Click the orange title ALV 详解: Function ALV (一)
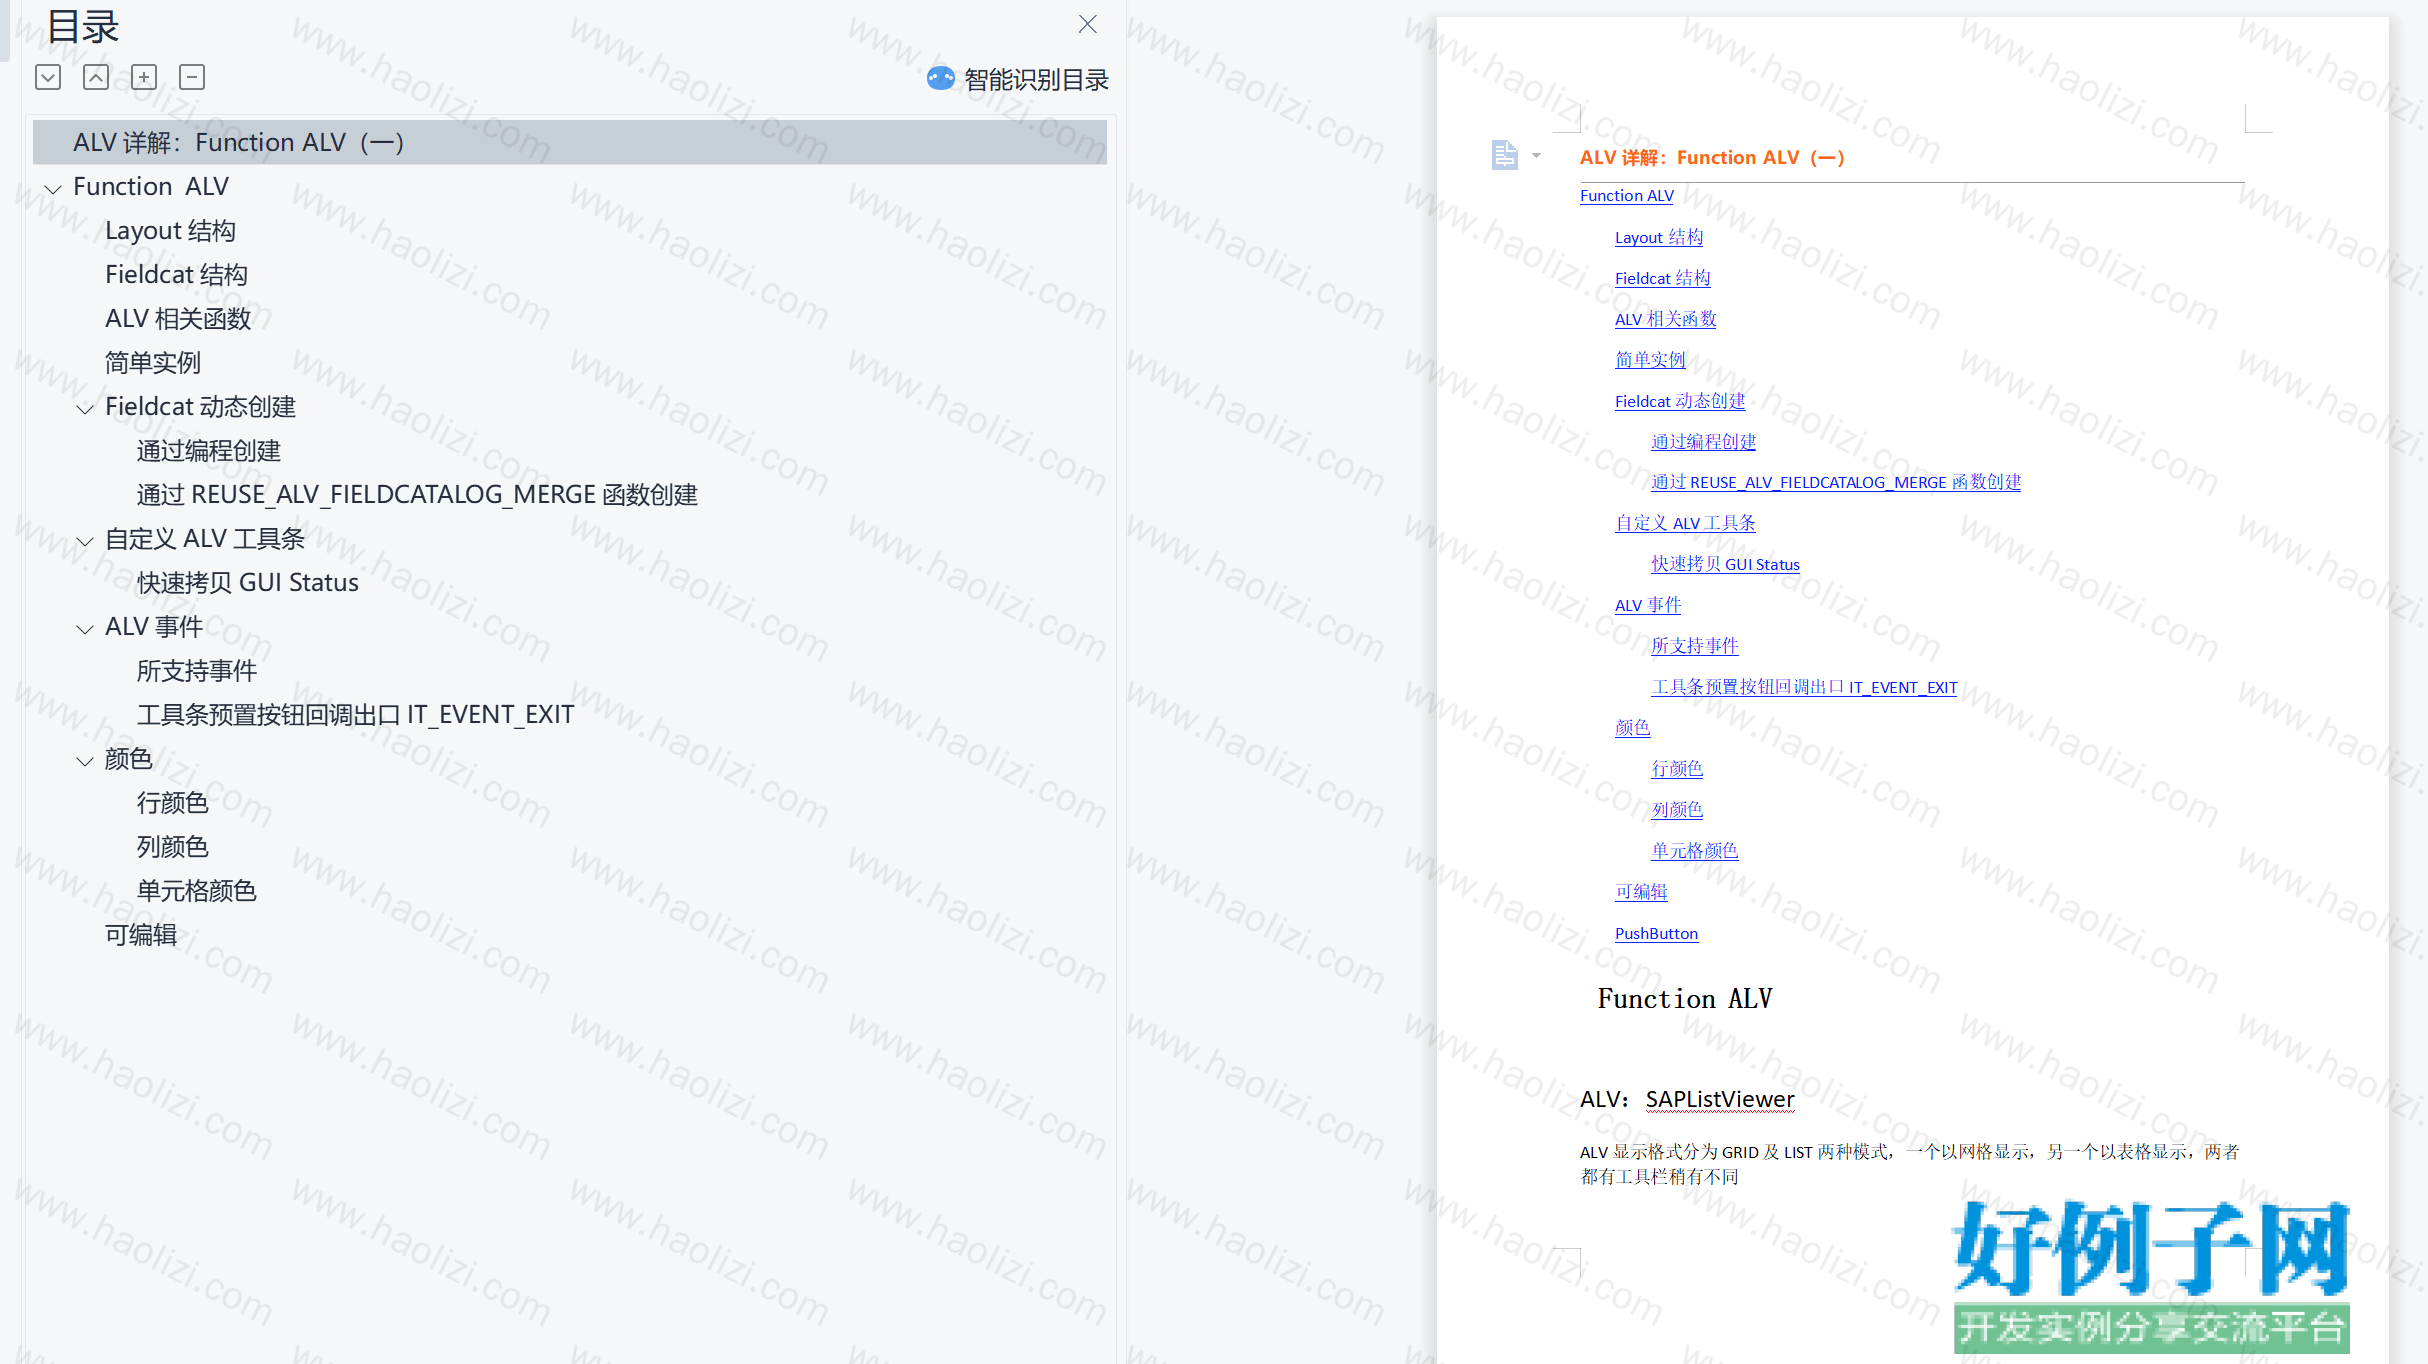Screen dimensions: 2428x1364 point(1712,157)
